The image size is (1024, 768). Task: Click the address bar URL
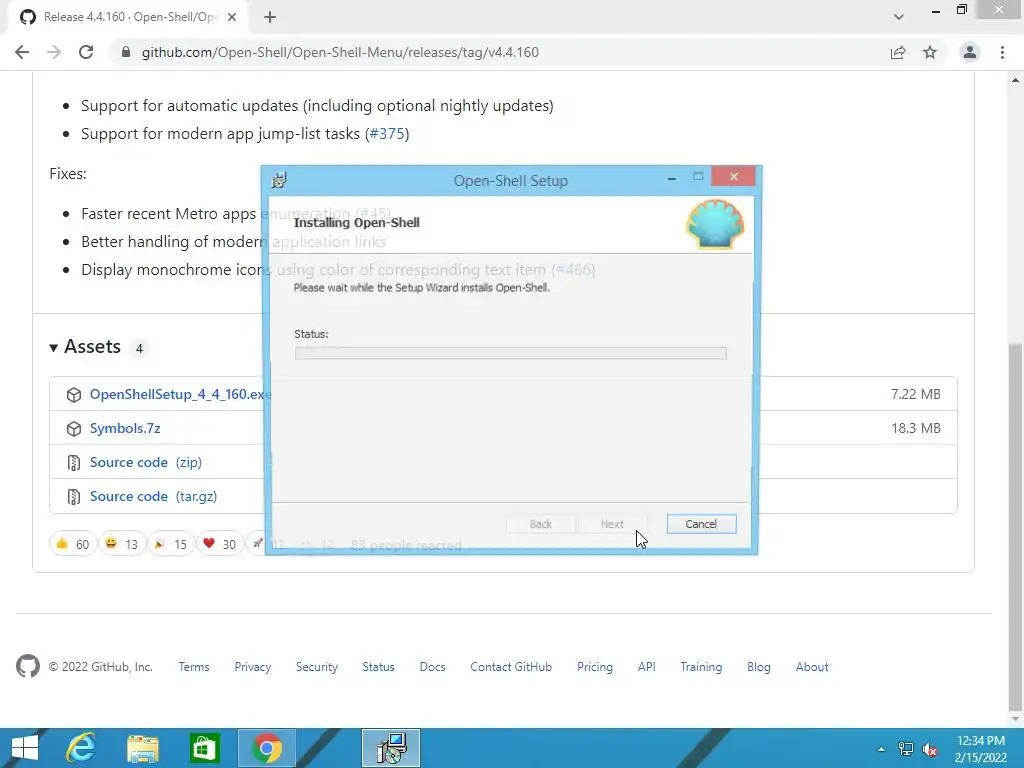(x=340, y=52)
